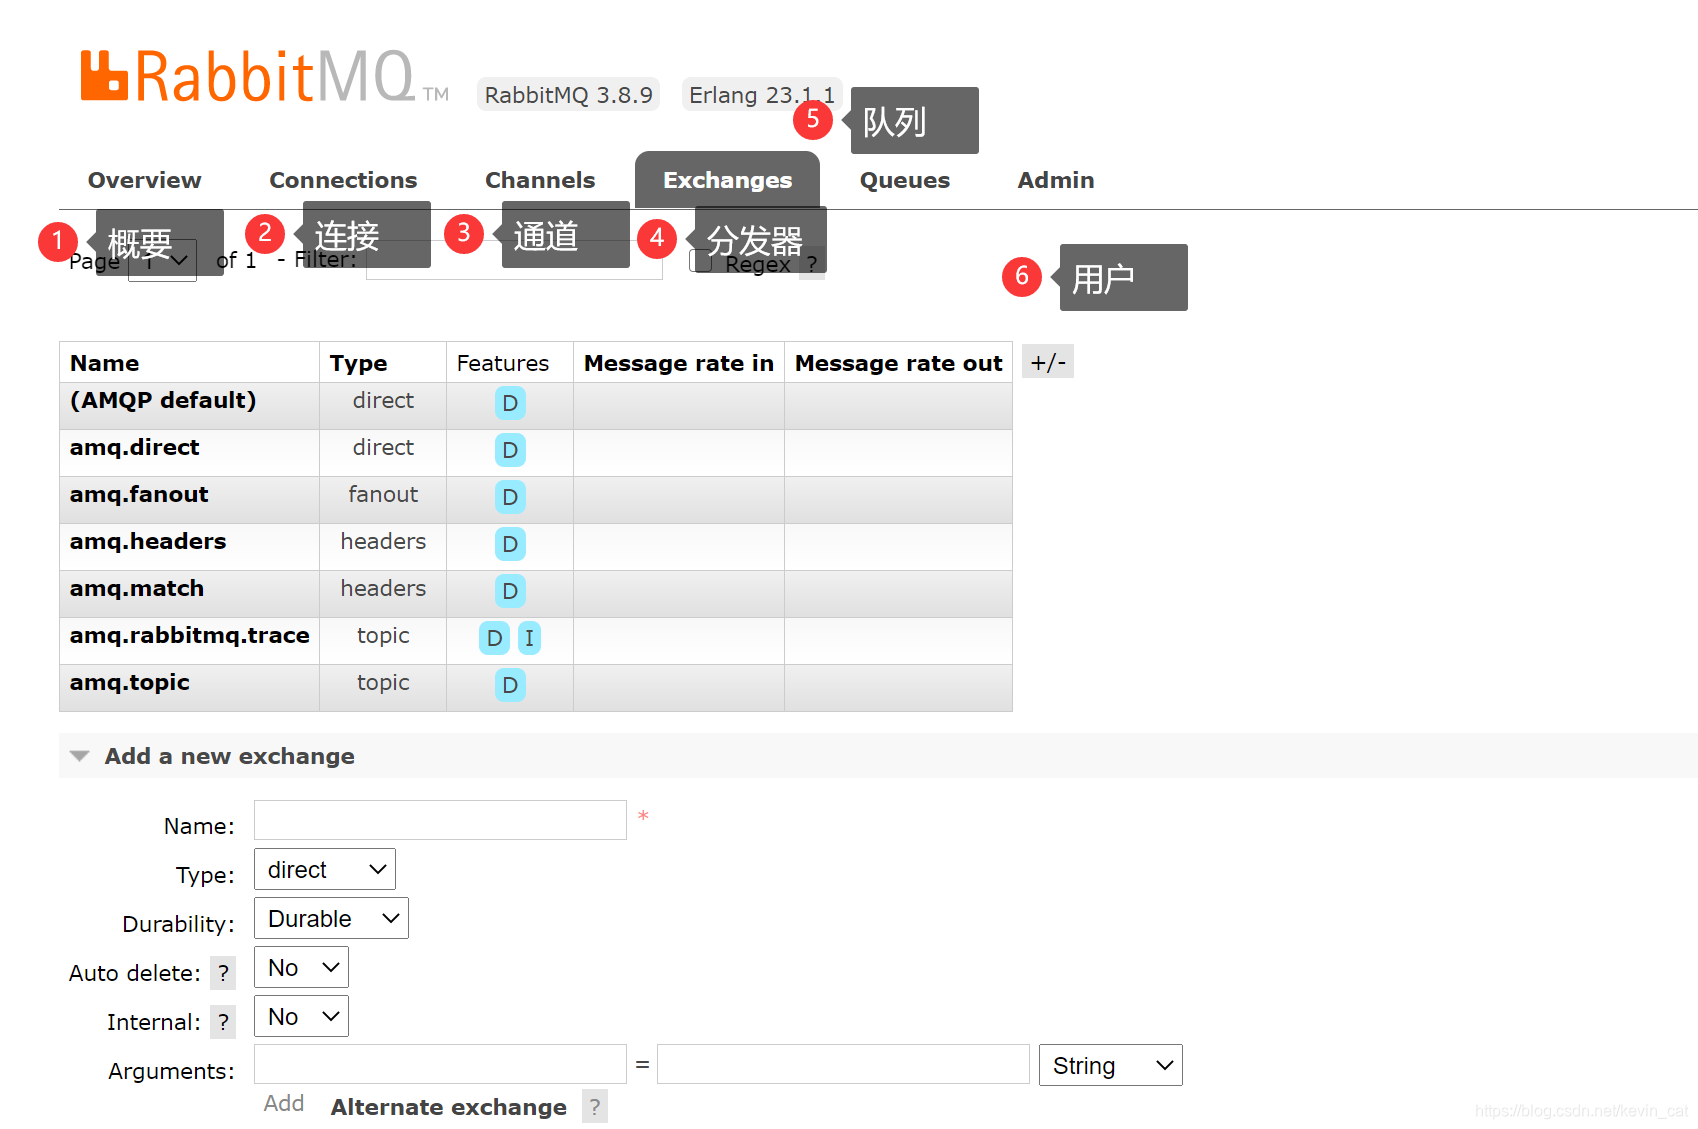Open the Arguments String type dropdown
Viewport: 1698px width, 1129px height.
(x=1111, y=1065)
